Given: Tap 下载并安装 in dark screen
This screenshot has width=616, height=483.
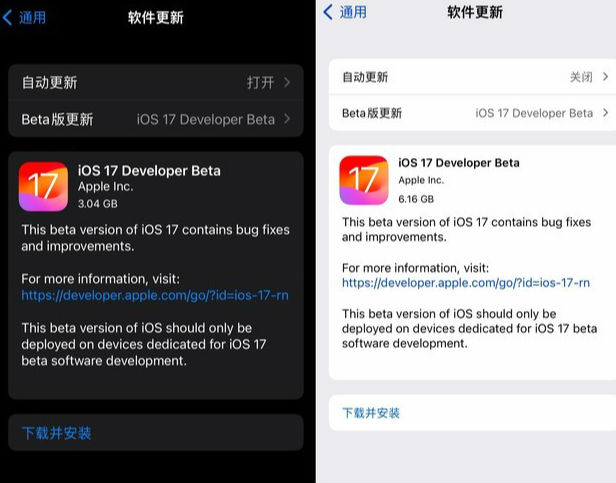Looking at the screenshot, I should pyautogui.click(x=56, y=433).
